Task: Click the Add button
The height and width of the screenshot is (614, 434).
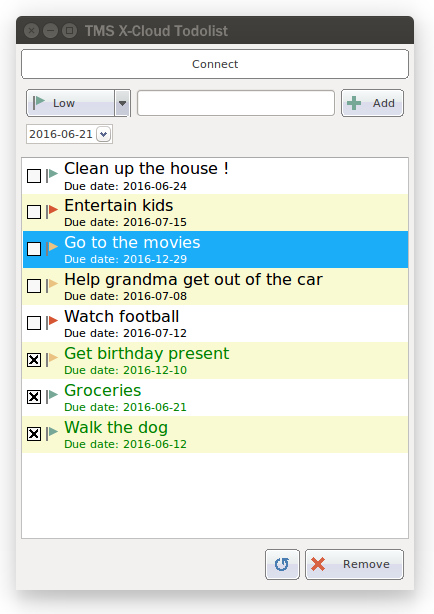Action: [x=372, y=103]
